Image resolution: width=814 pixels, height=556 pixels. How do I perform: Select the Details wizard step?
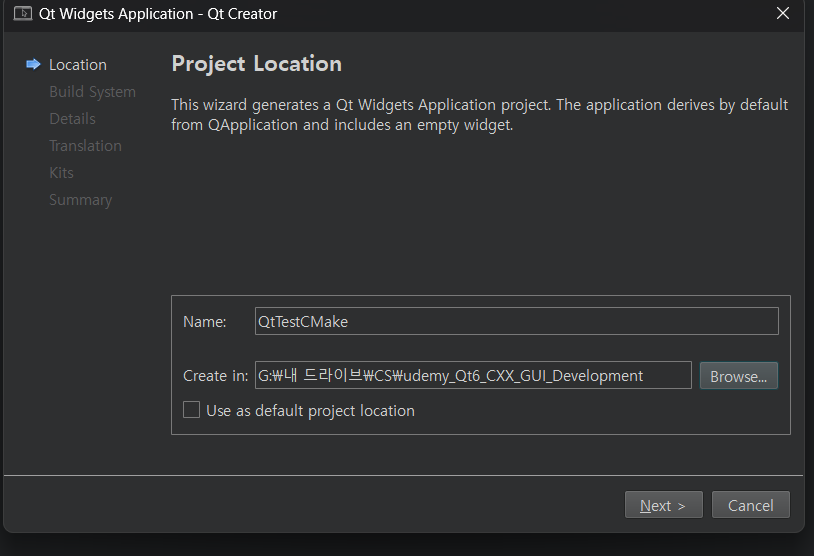pos(72,119)
